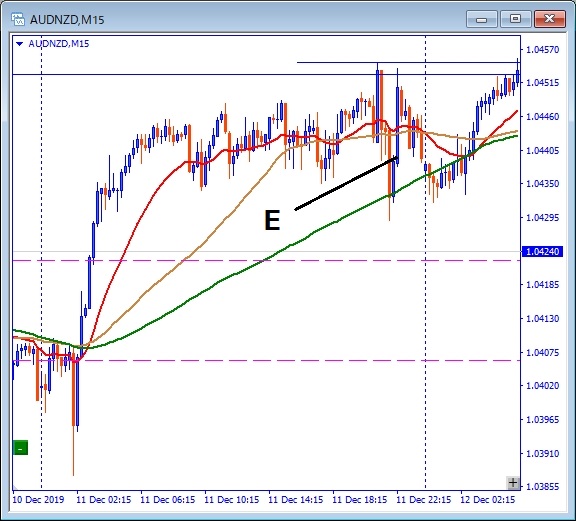Click the 1.04460 price scale value
The image size is (576, 521).
pos(543,117)
